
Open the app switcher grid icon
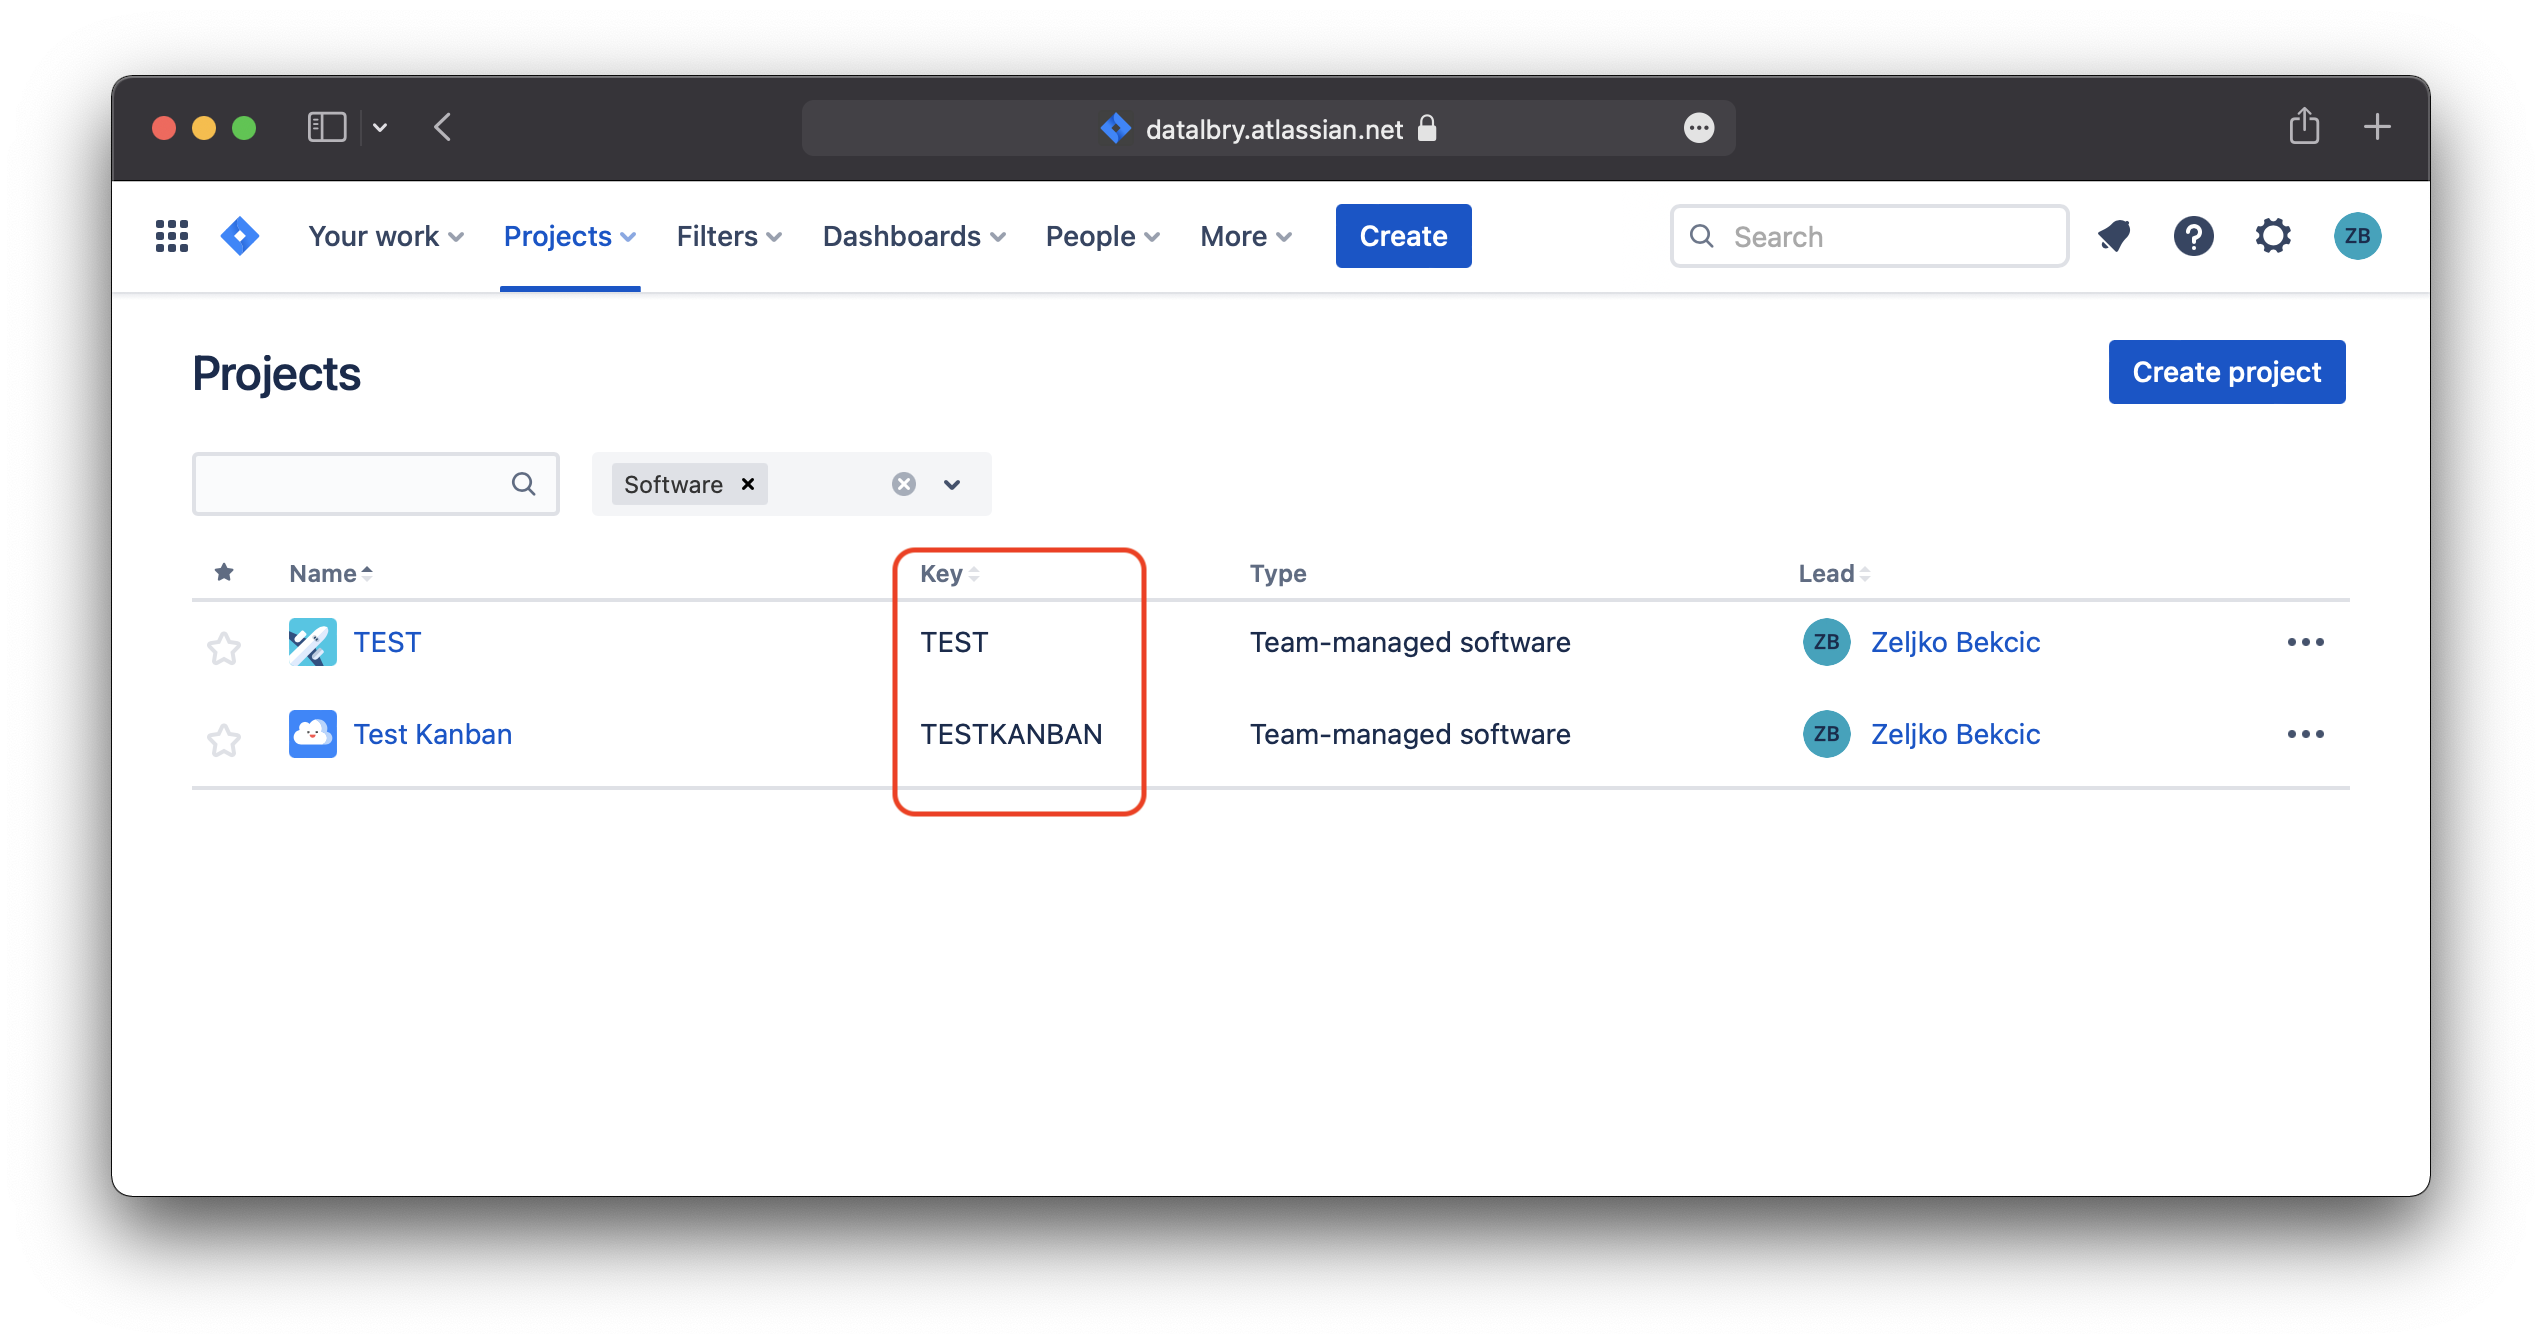click(x=172, y=236)
